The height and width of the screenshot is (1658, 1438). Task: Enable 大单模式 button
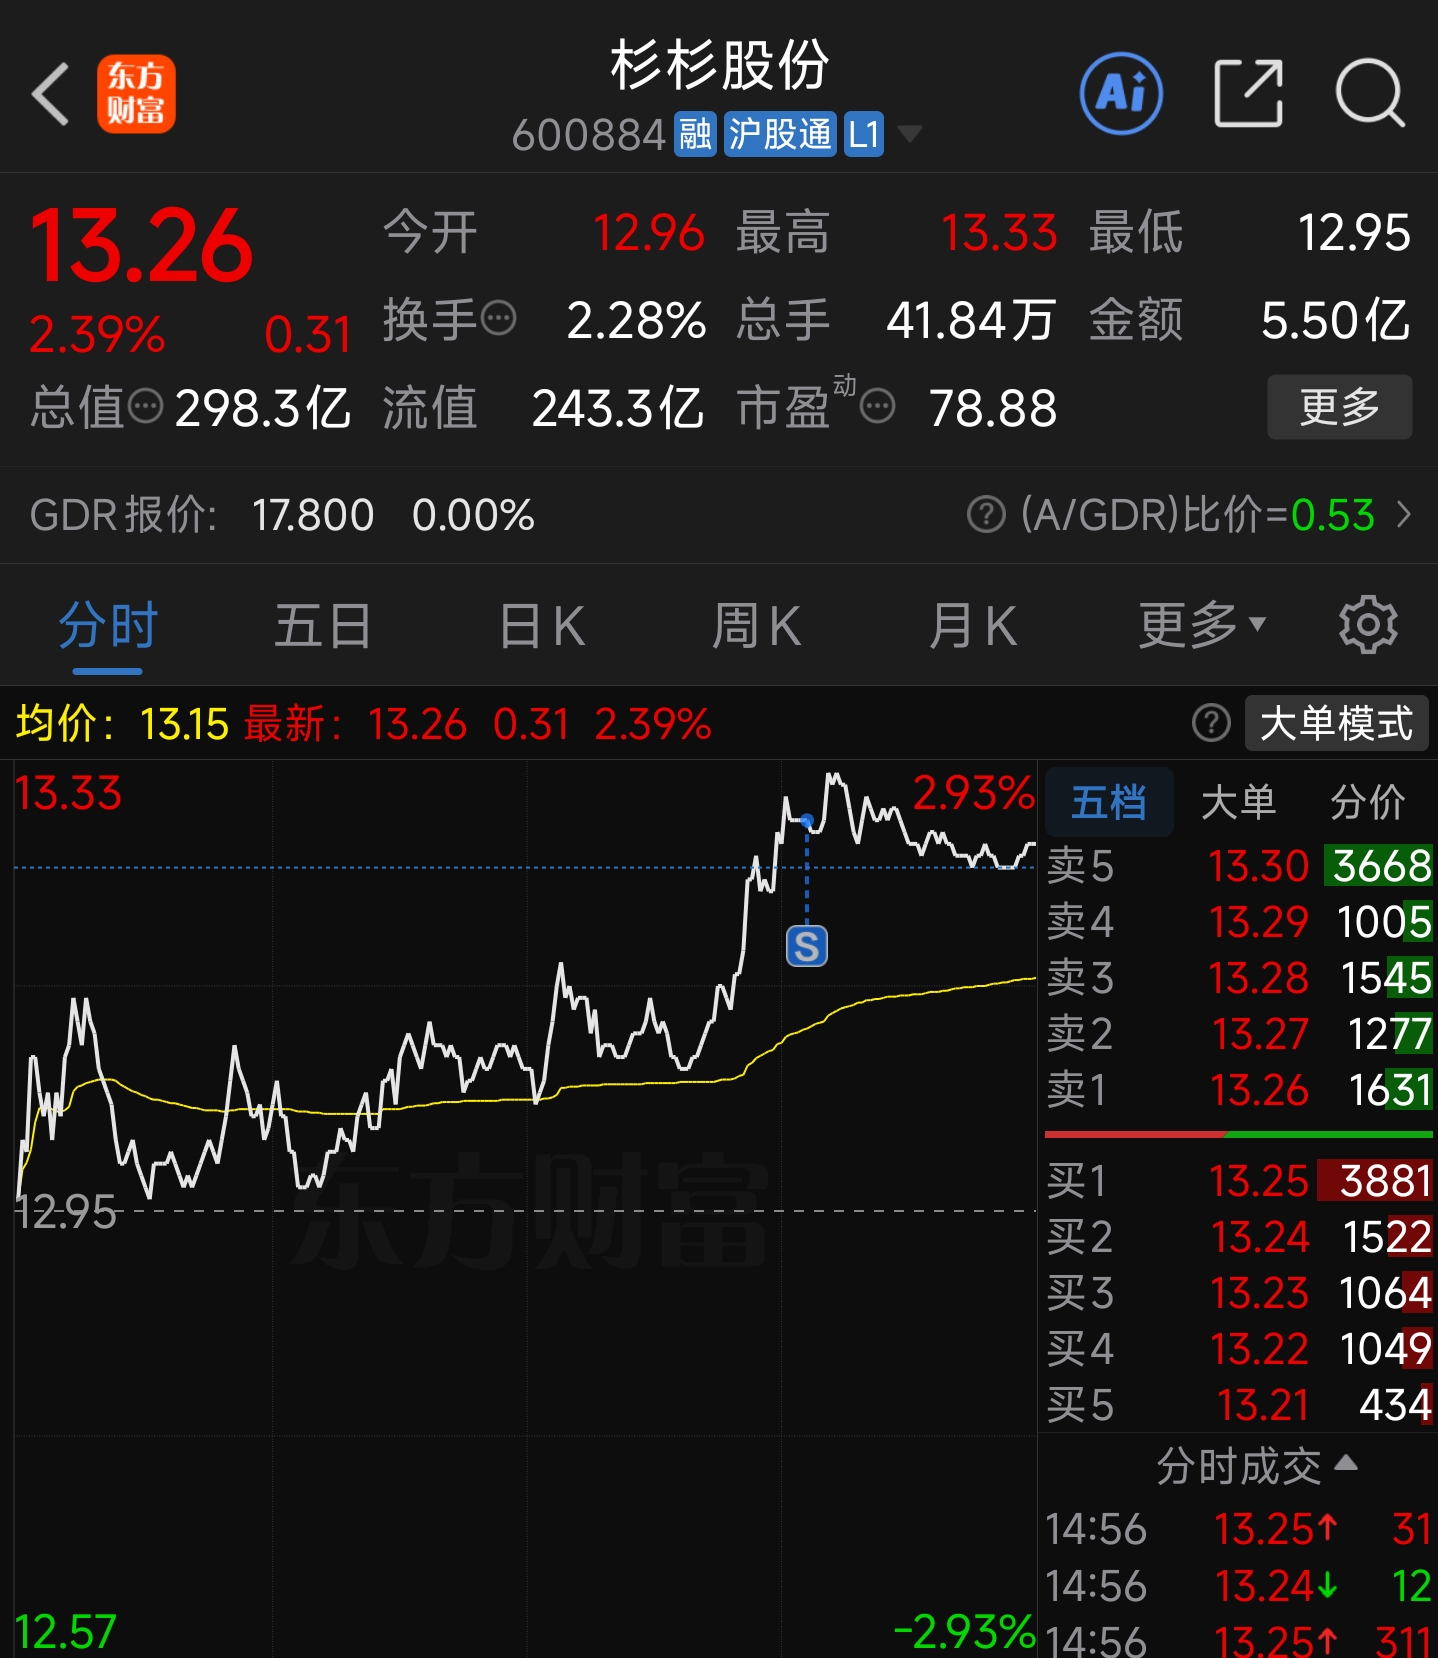coord(1336,722)
